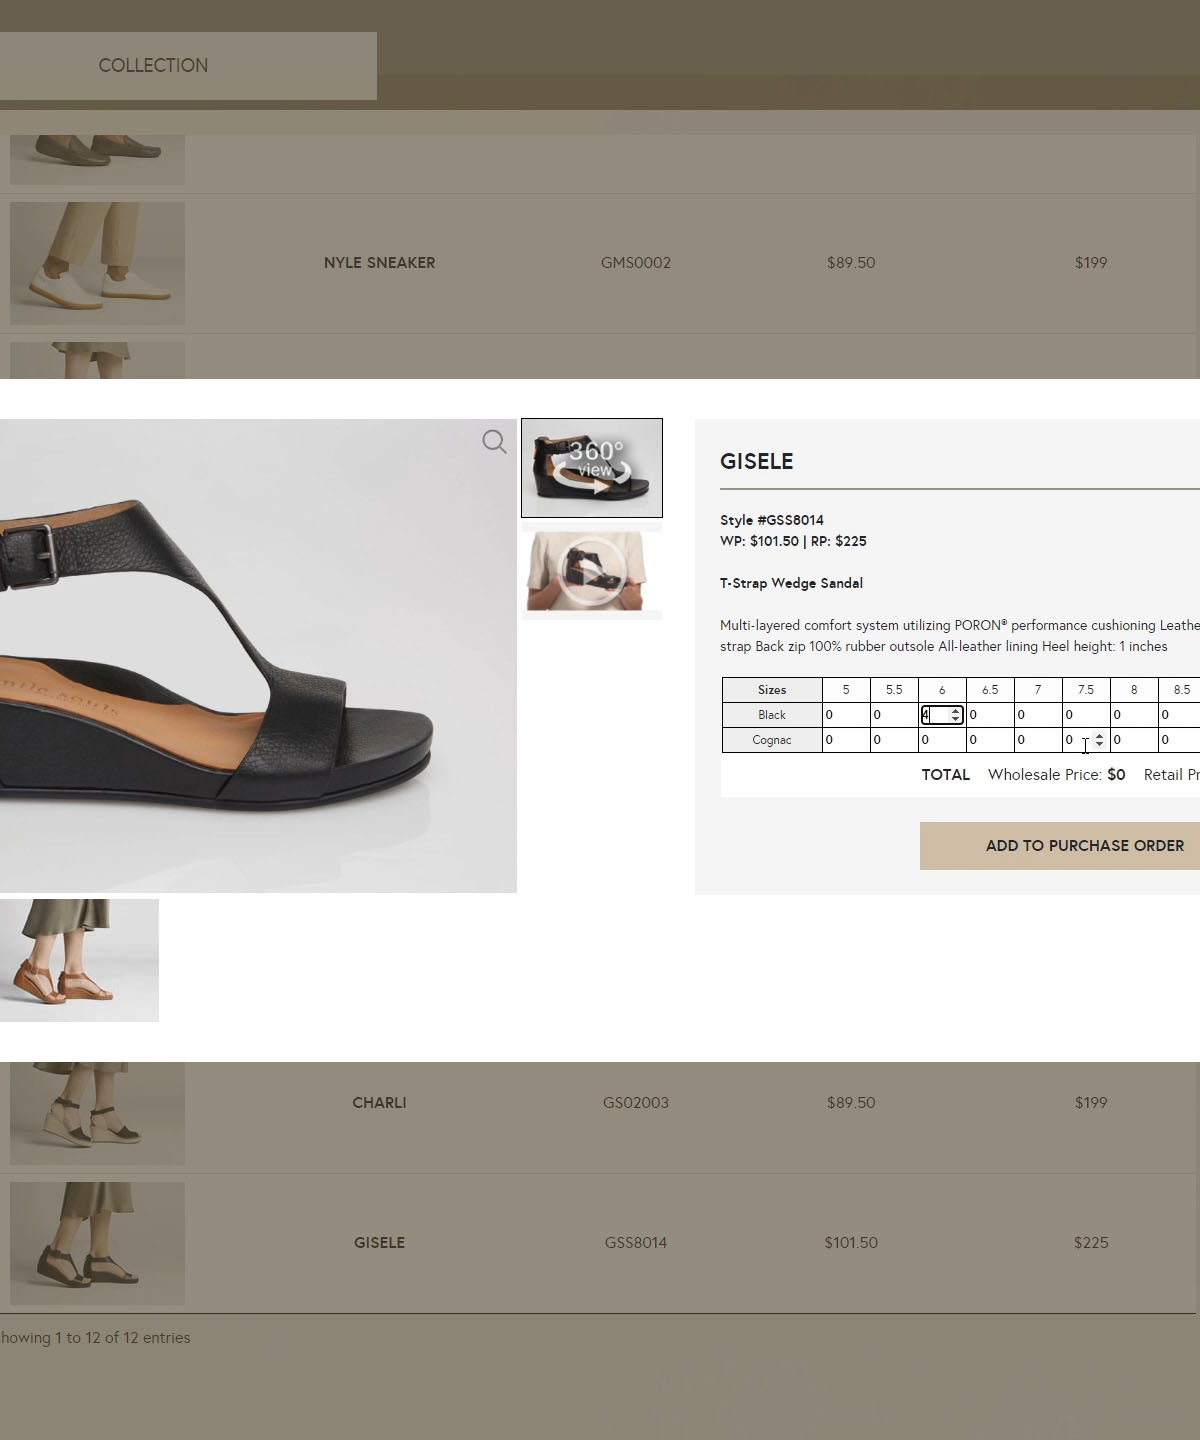Open the Charli product link

(379, 1103)
